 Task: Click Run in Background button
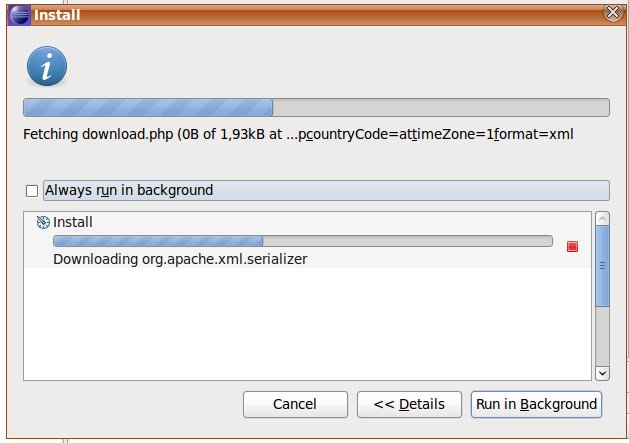pyautogui.click(x=536, y=404)
